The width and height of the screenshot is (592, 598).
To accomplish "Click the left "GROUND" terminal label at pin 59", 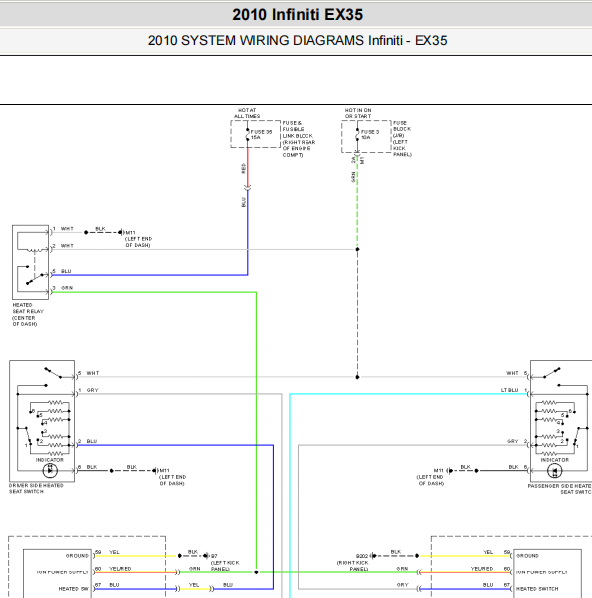I will [77, 556].
